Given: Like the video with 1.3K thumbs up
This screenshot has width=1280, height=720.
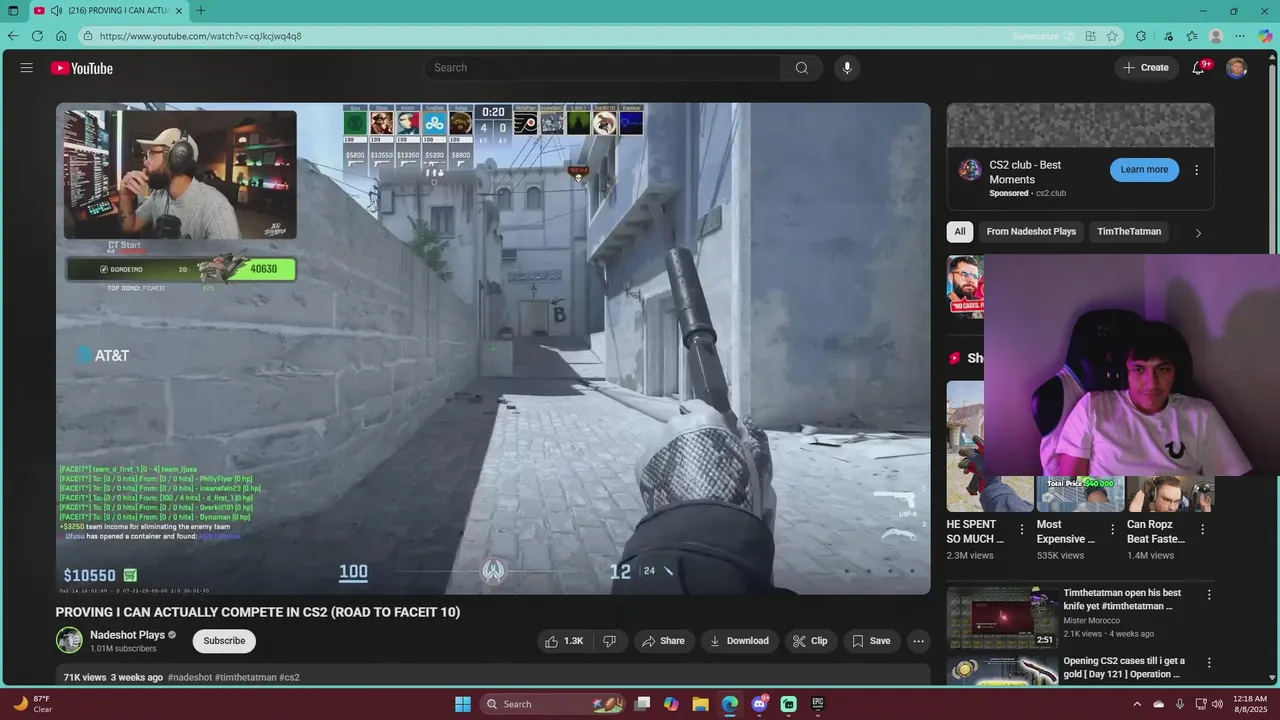Looking at the screenshot, I should tap(563, 641).
